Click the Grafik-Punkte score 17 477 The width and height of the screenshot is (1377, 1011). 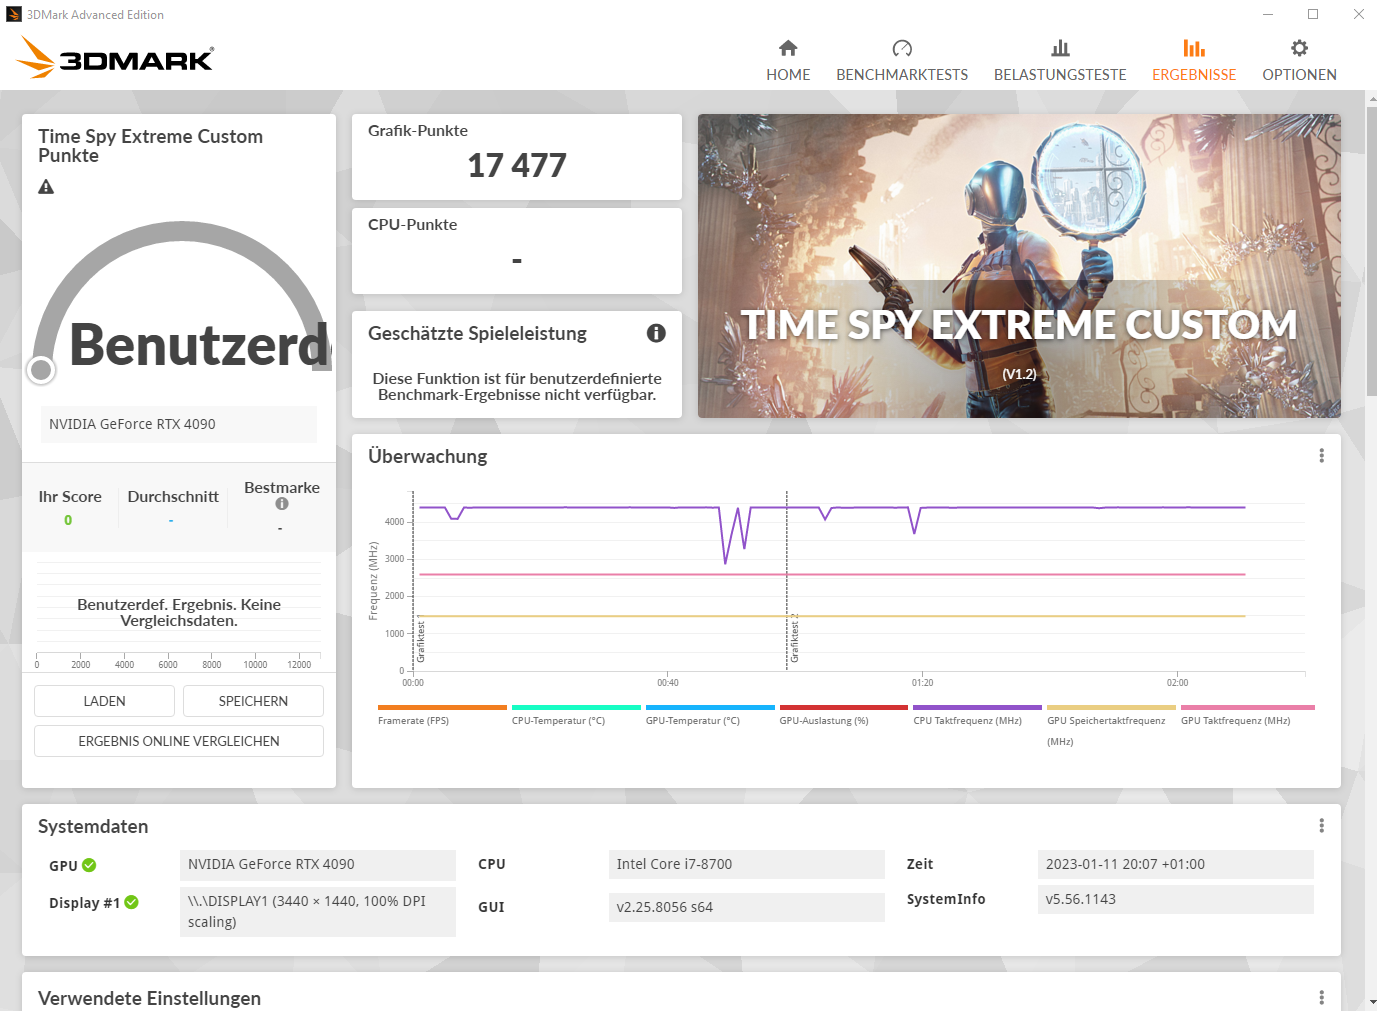(x=517, y=165)
